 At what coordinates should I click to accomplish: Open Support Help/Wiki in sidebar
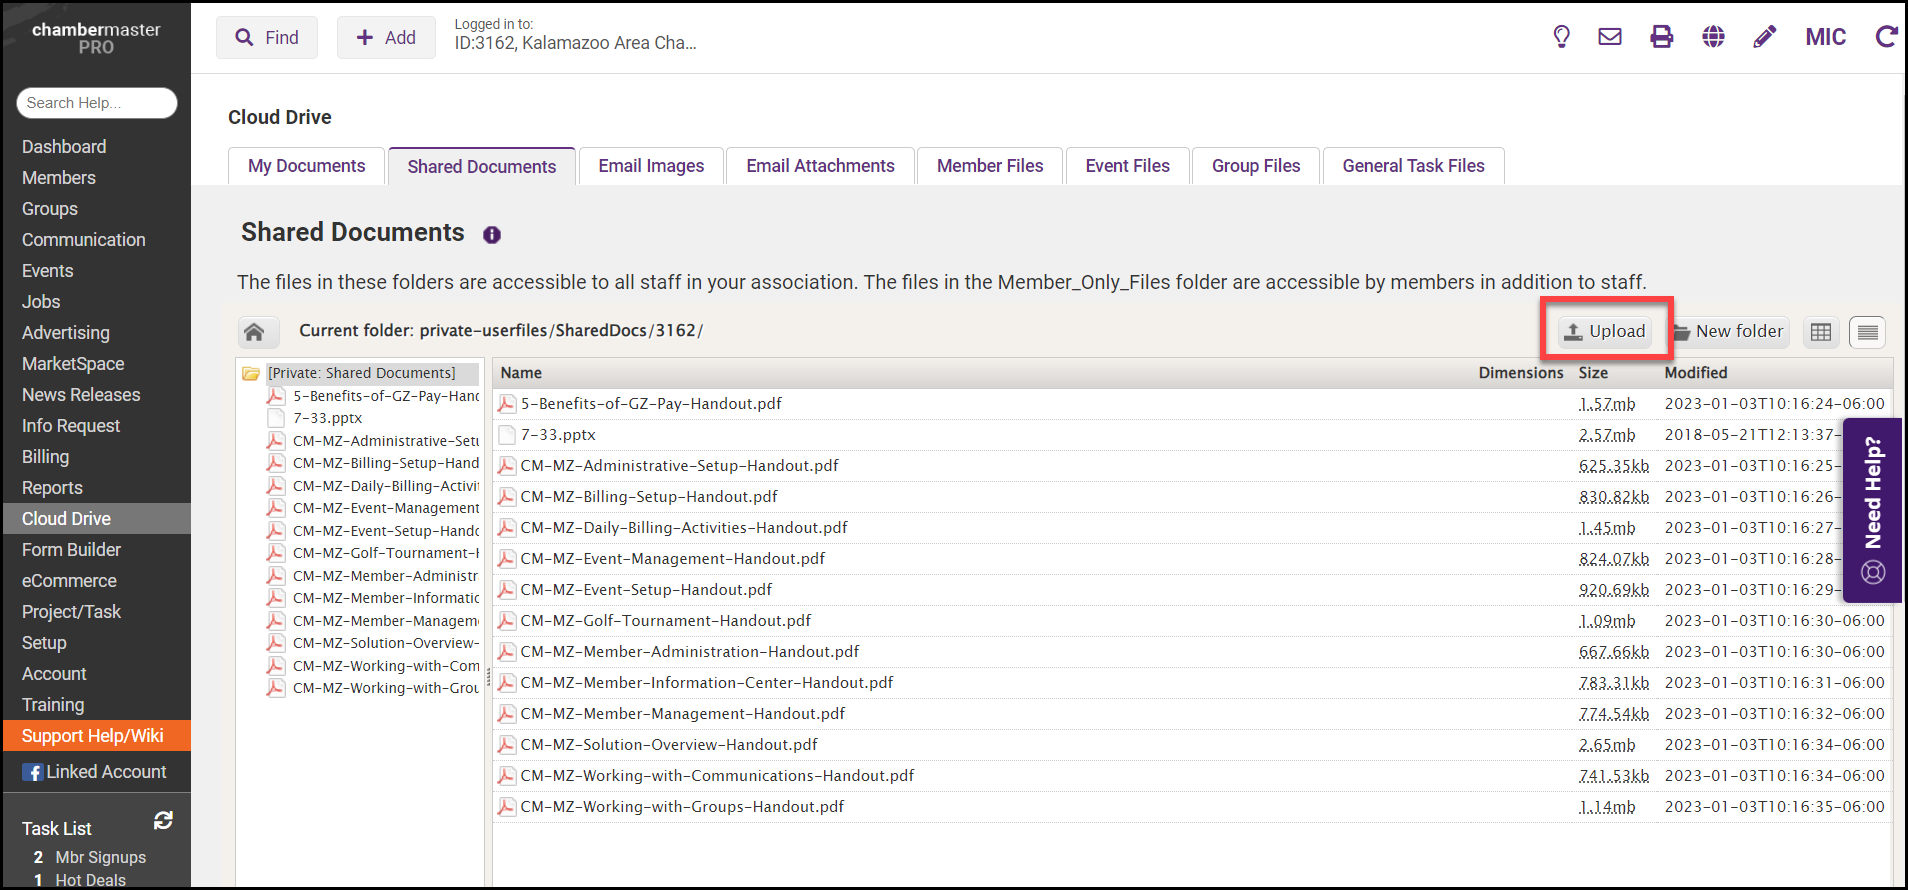point(93,736)
